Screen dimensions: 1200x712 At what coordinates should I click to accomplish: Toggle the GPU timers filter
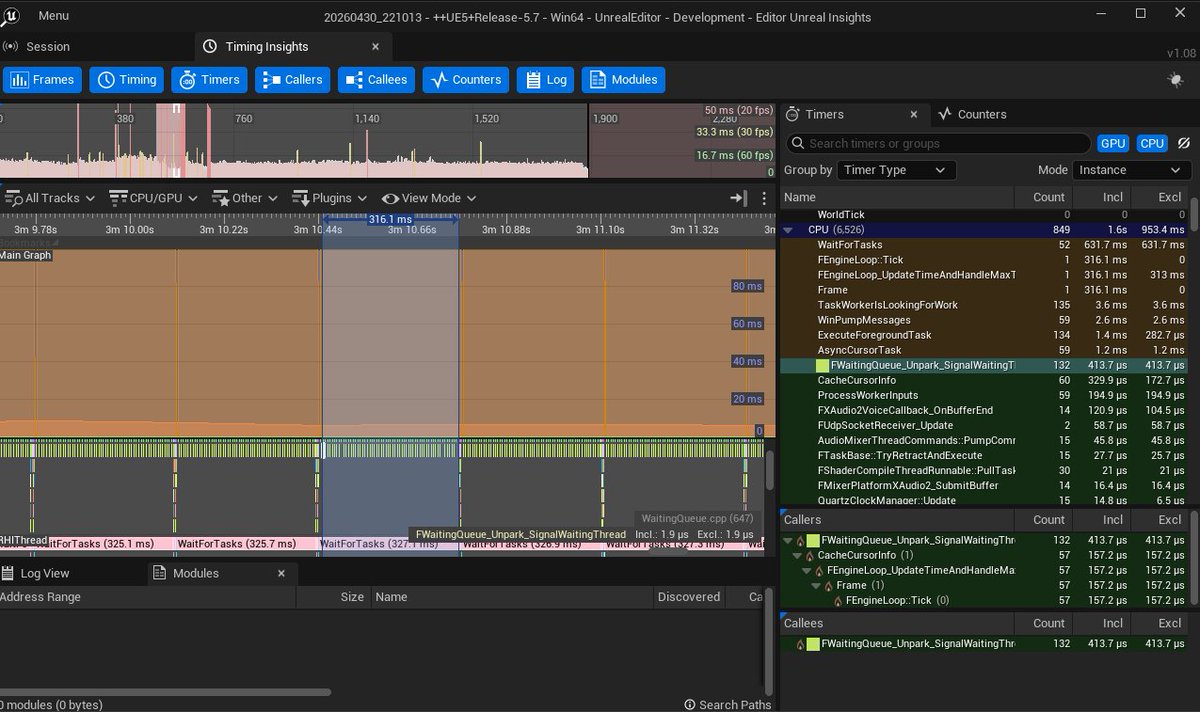click(1112, 143)
